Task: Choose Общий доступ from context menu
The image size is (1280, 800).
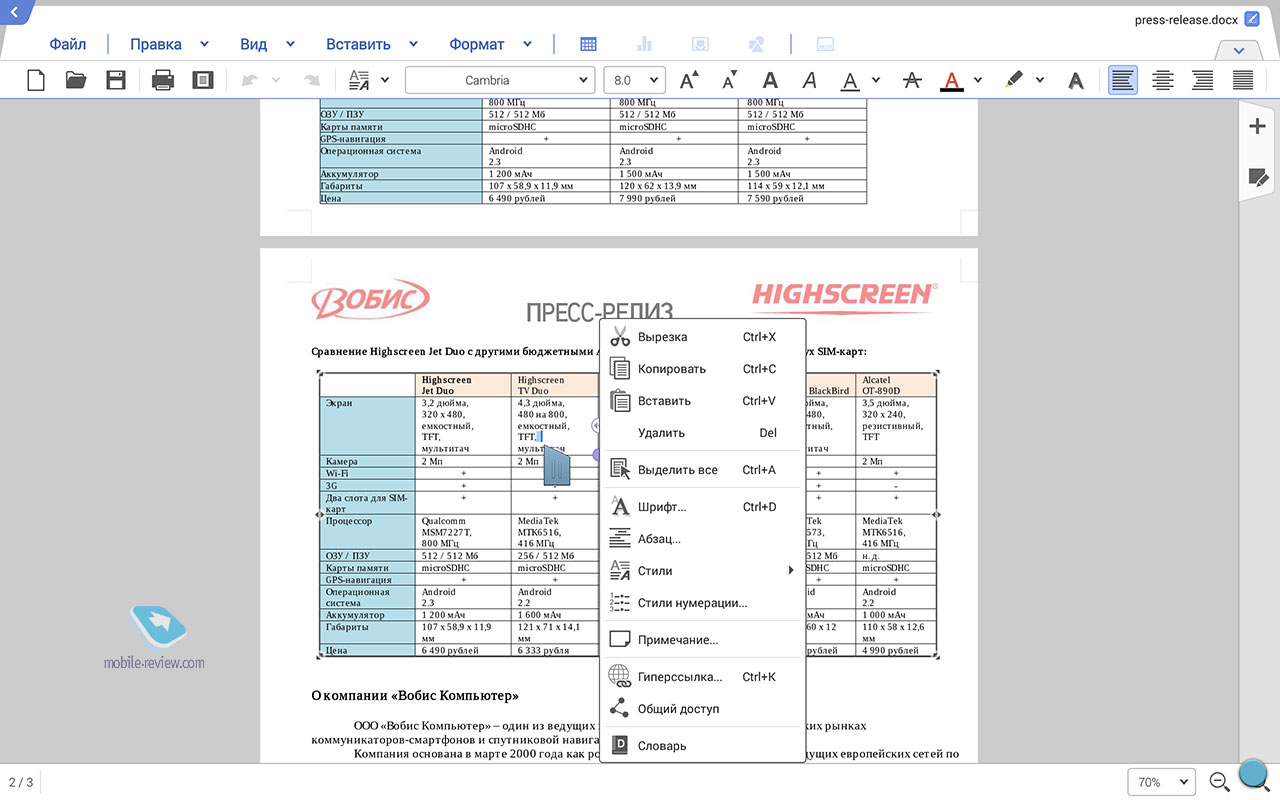Action: tap(702, 709)
